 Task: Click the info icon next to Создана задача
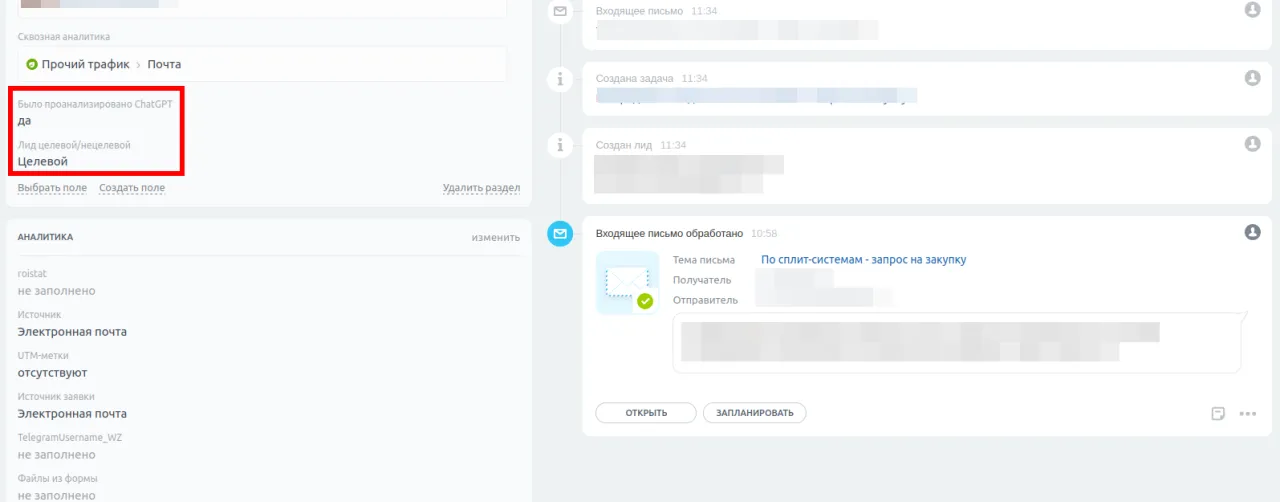pyautogui.click(x=560, y=78)
